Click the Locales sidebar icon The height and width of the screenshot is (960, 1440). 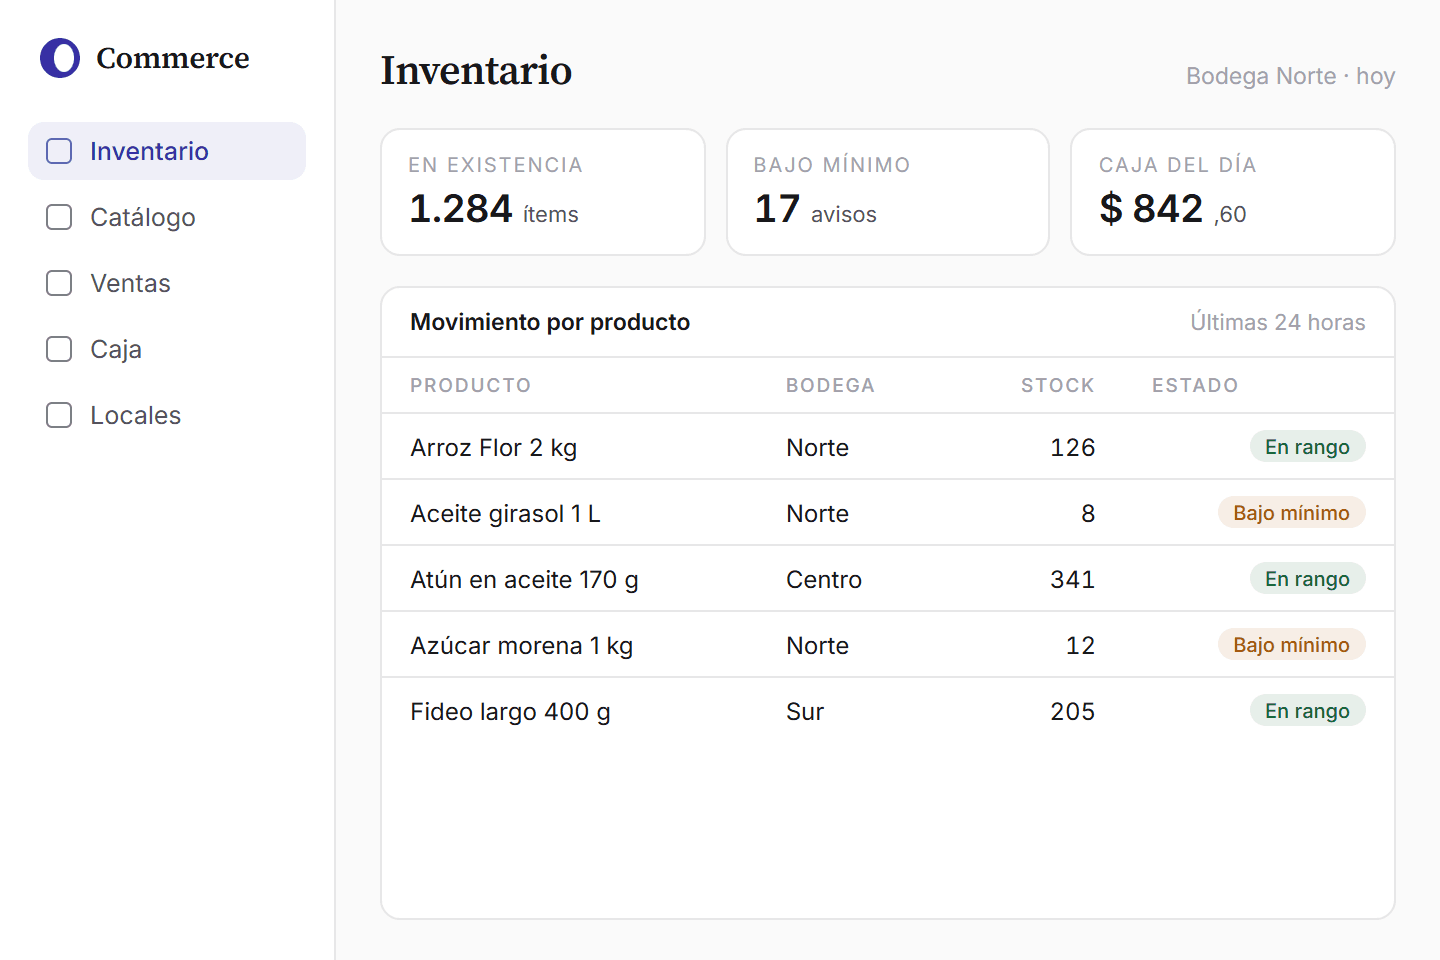[x=59, y=415]
